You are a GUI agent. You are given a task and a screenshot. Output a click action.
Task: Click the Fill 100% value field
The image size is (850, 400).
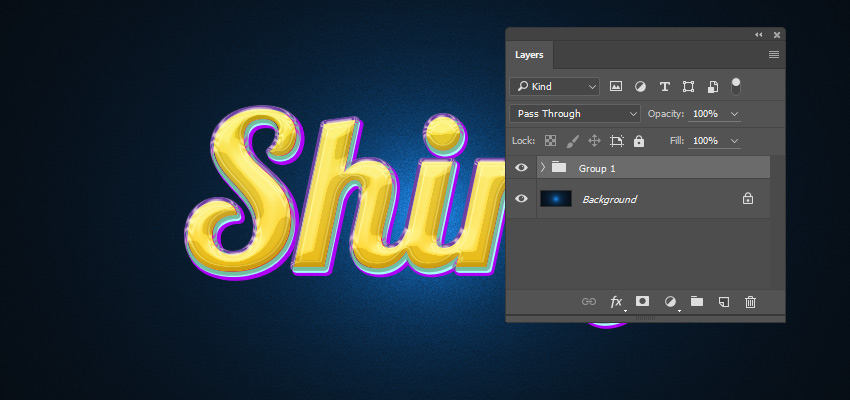coord(707,141)
